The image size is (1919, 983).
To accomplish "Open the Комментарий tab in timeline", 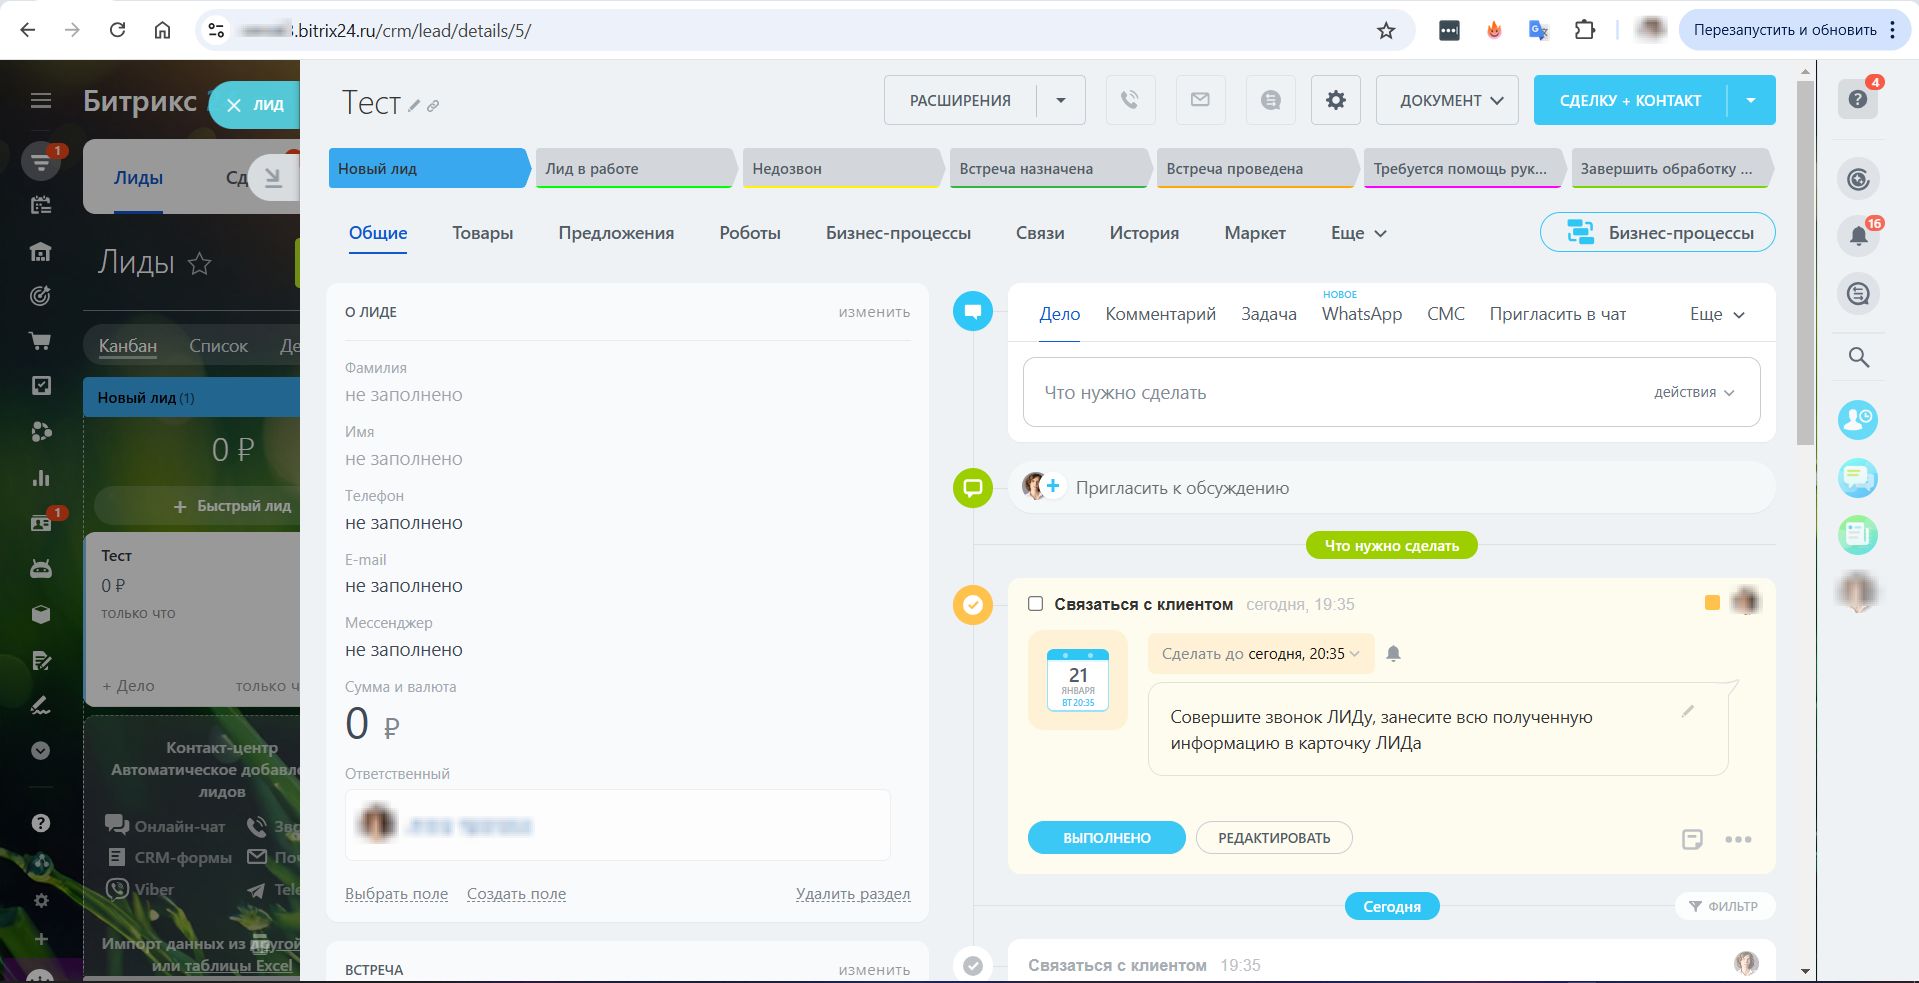I will coord(1160,314).
